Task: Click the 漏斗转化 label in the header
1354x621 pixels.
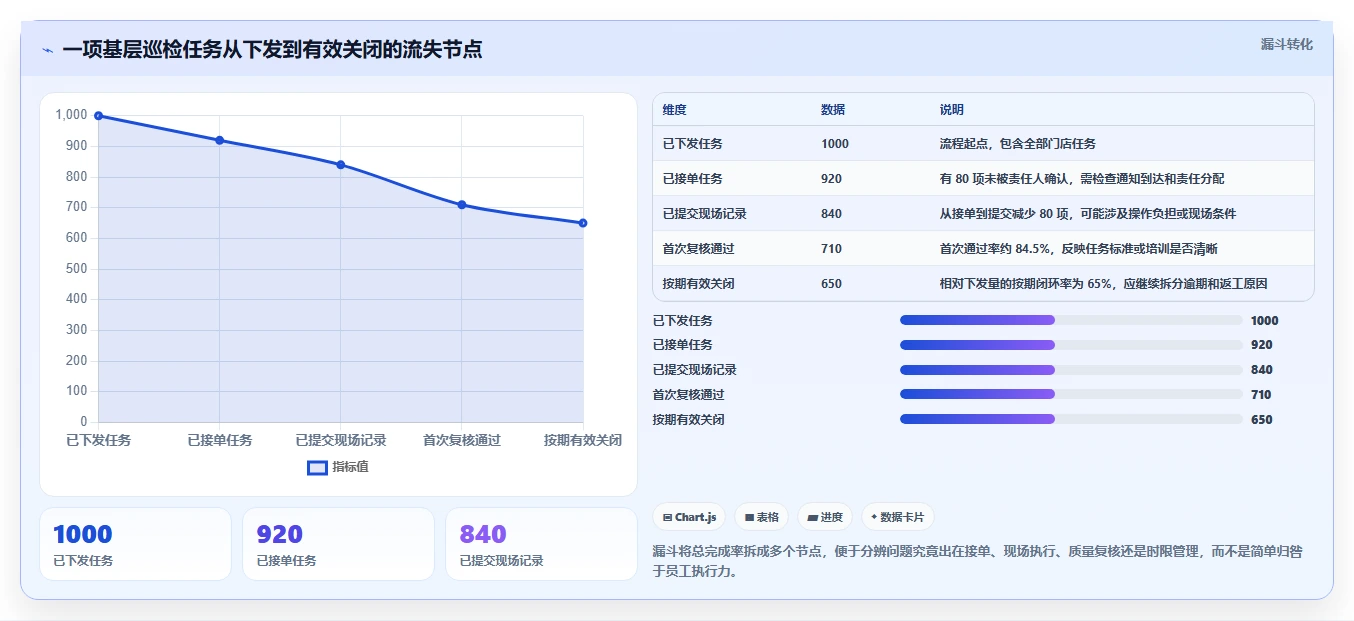Action: click(1286, 44)
